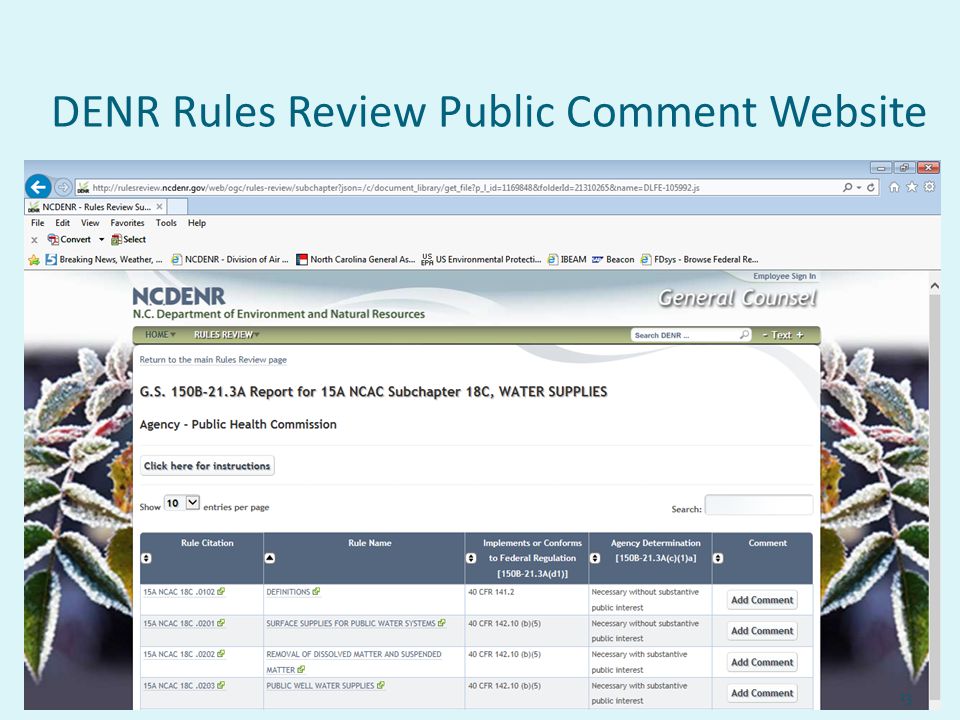
Task: Open the DEFINITIONS rule name link
Action: point(293,592)
